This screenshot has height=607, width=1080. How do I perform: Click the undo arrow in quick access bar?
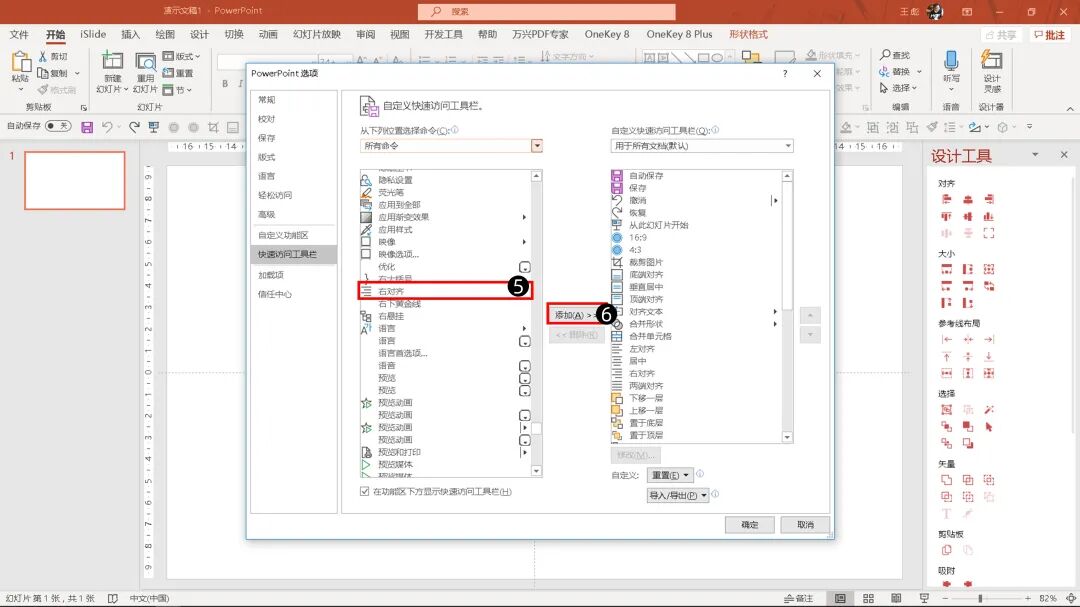[x=107, y=127]
